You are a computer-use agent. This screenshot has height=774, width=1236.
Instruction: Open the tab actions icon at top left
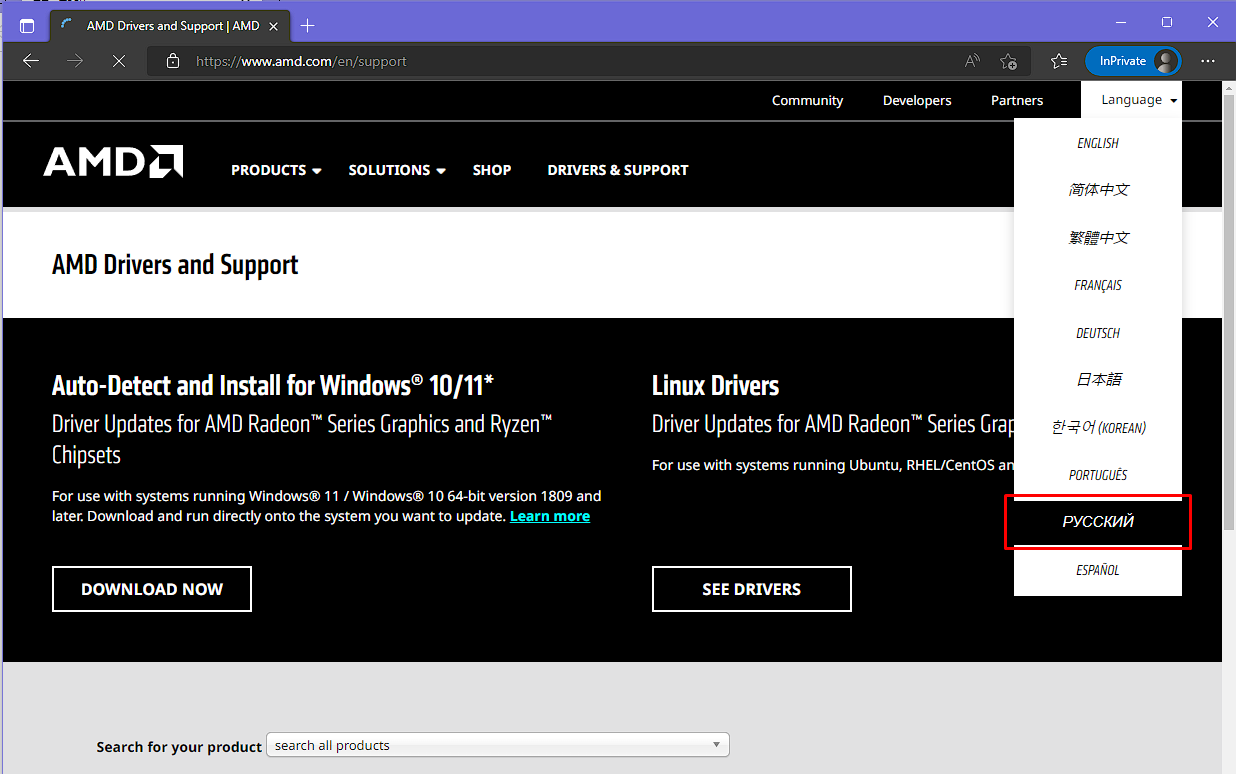(26, 26)
